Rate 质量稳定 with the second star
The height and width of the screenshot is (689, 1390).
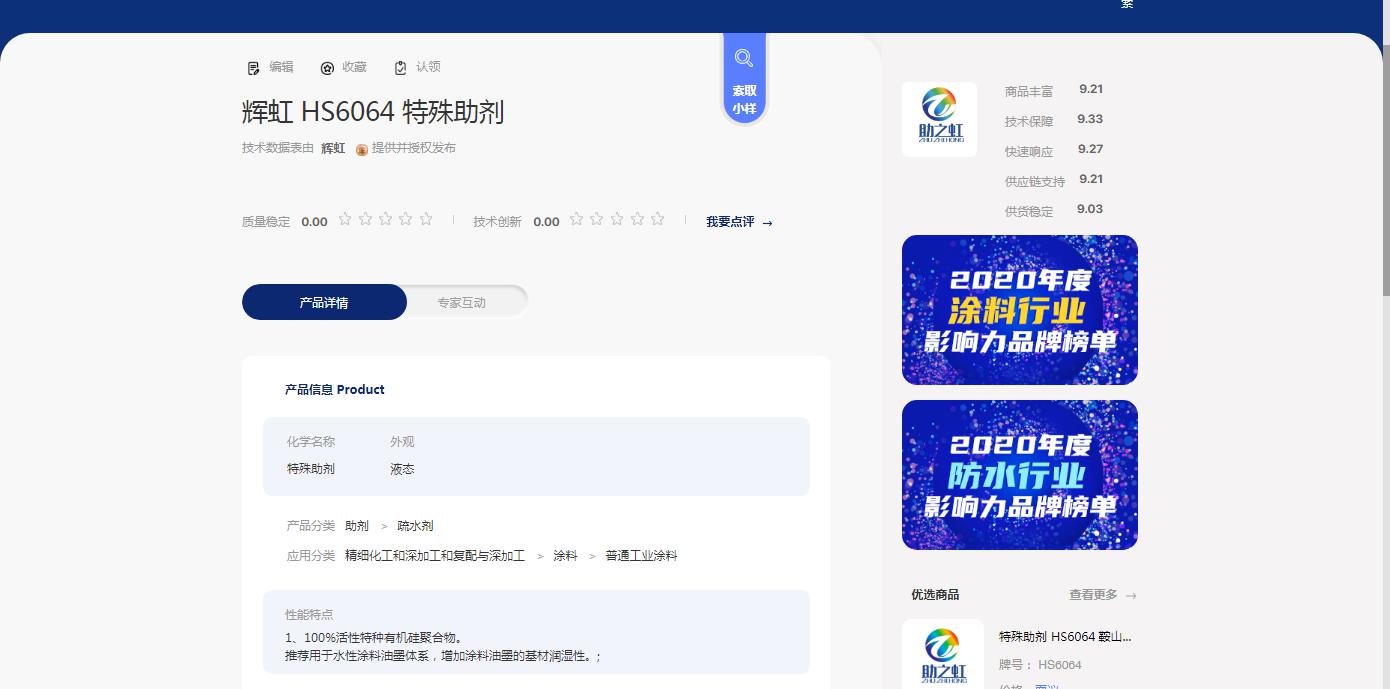pos(365,219)
